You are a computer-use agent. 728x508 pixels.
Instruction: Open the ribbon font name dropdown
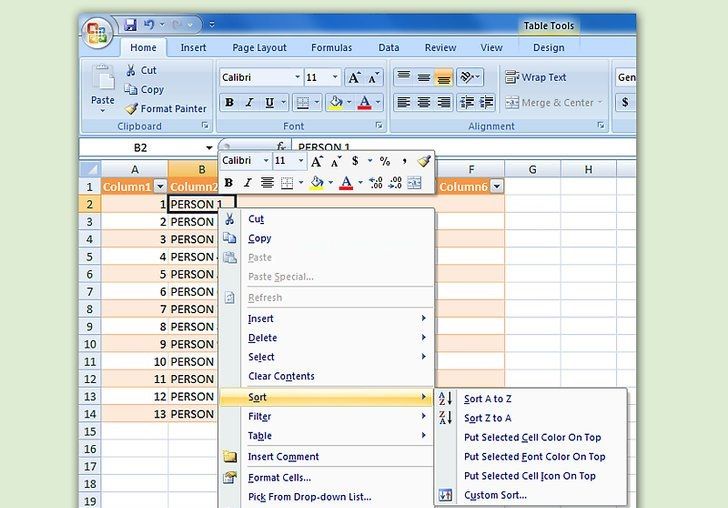[297, 77]
